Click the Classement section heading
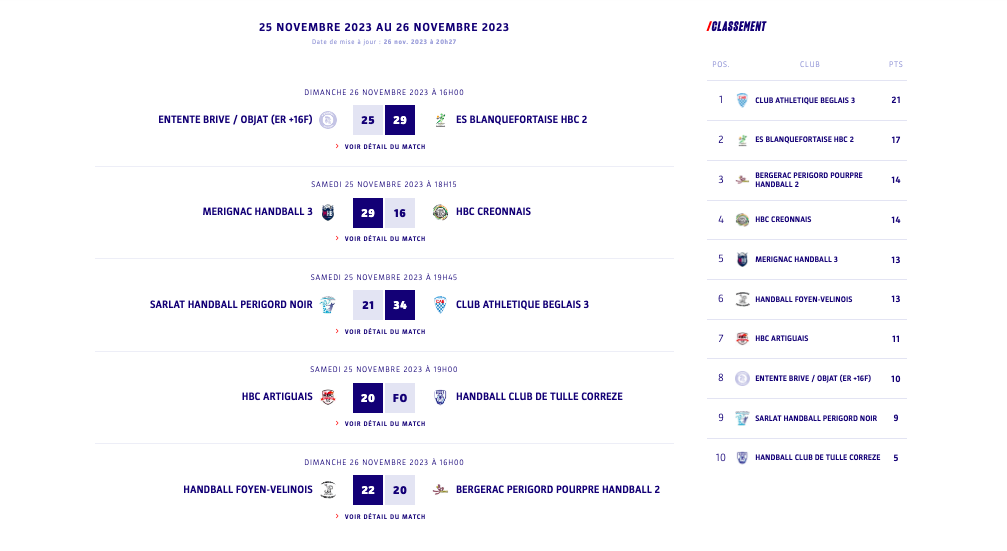Screen dimensions: 1007x551 [x=737, y=27]
